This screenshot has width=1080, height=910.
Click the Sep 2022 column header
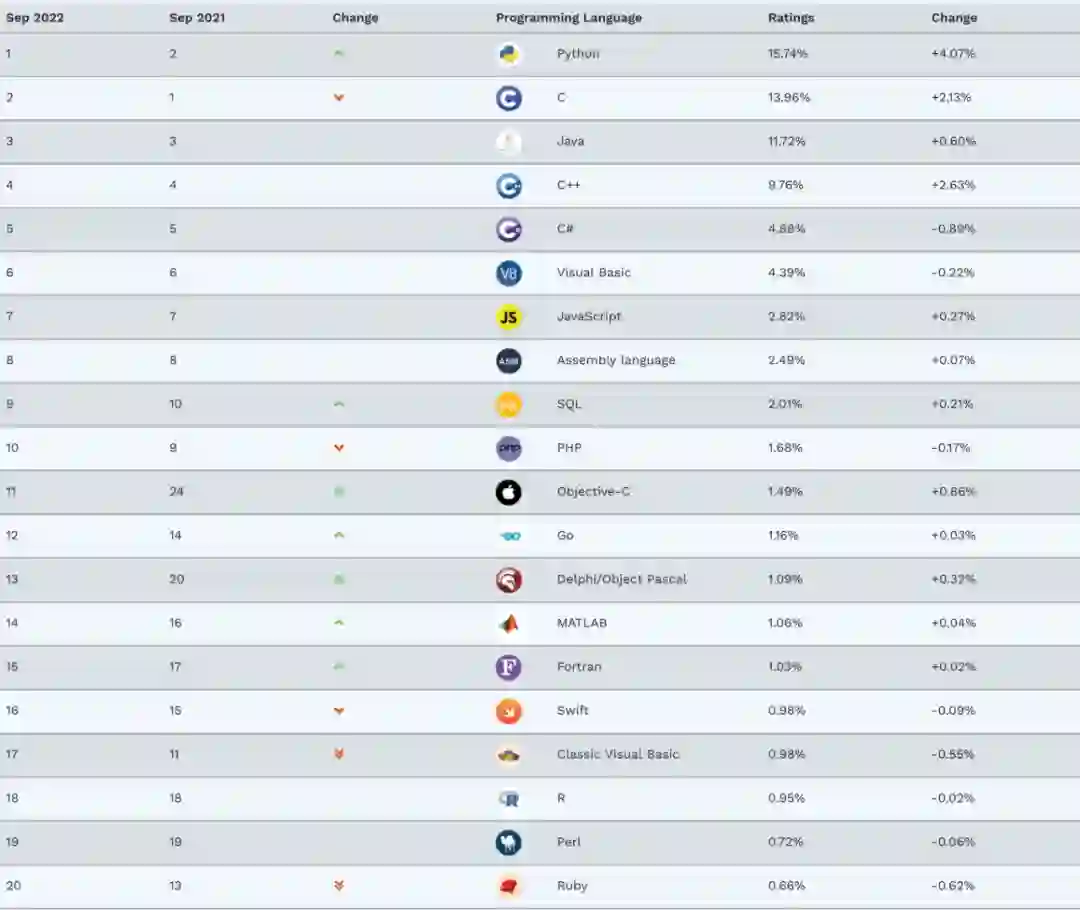[34, 18]
